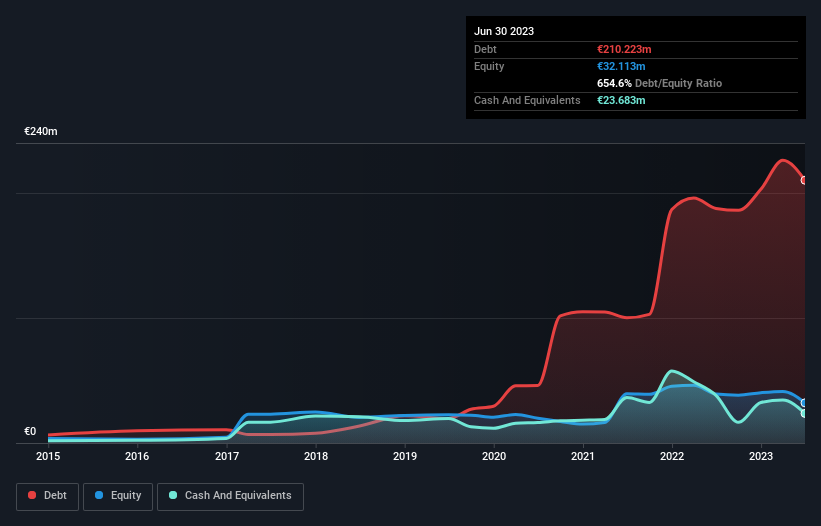Click the 2016 x-axis label
Screen dimensions: 821x526
(x=137, y=456)
